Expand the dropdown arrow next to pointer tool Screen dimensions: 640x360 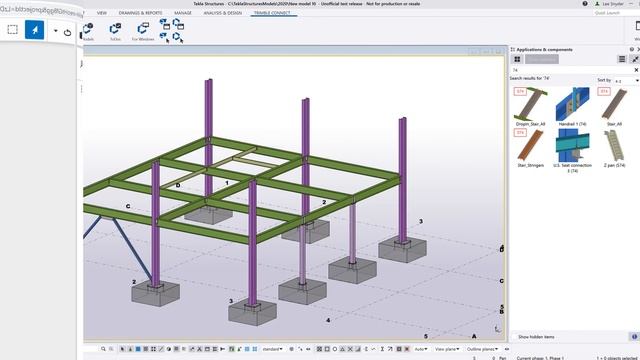pyautogui.click(x=56, y=31)
